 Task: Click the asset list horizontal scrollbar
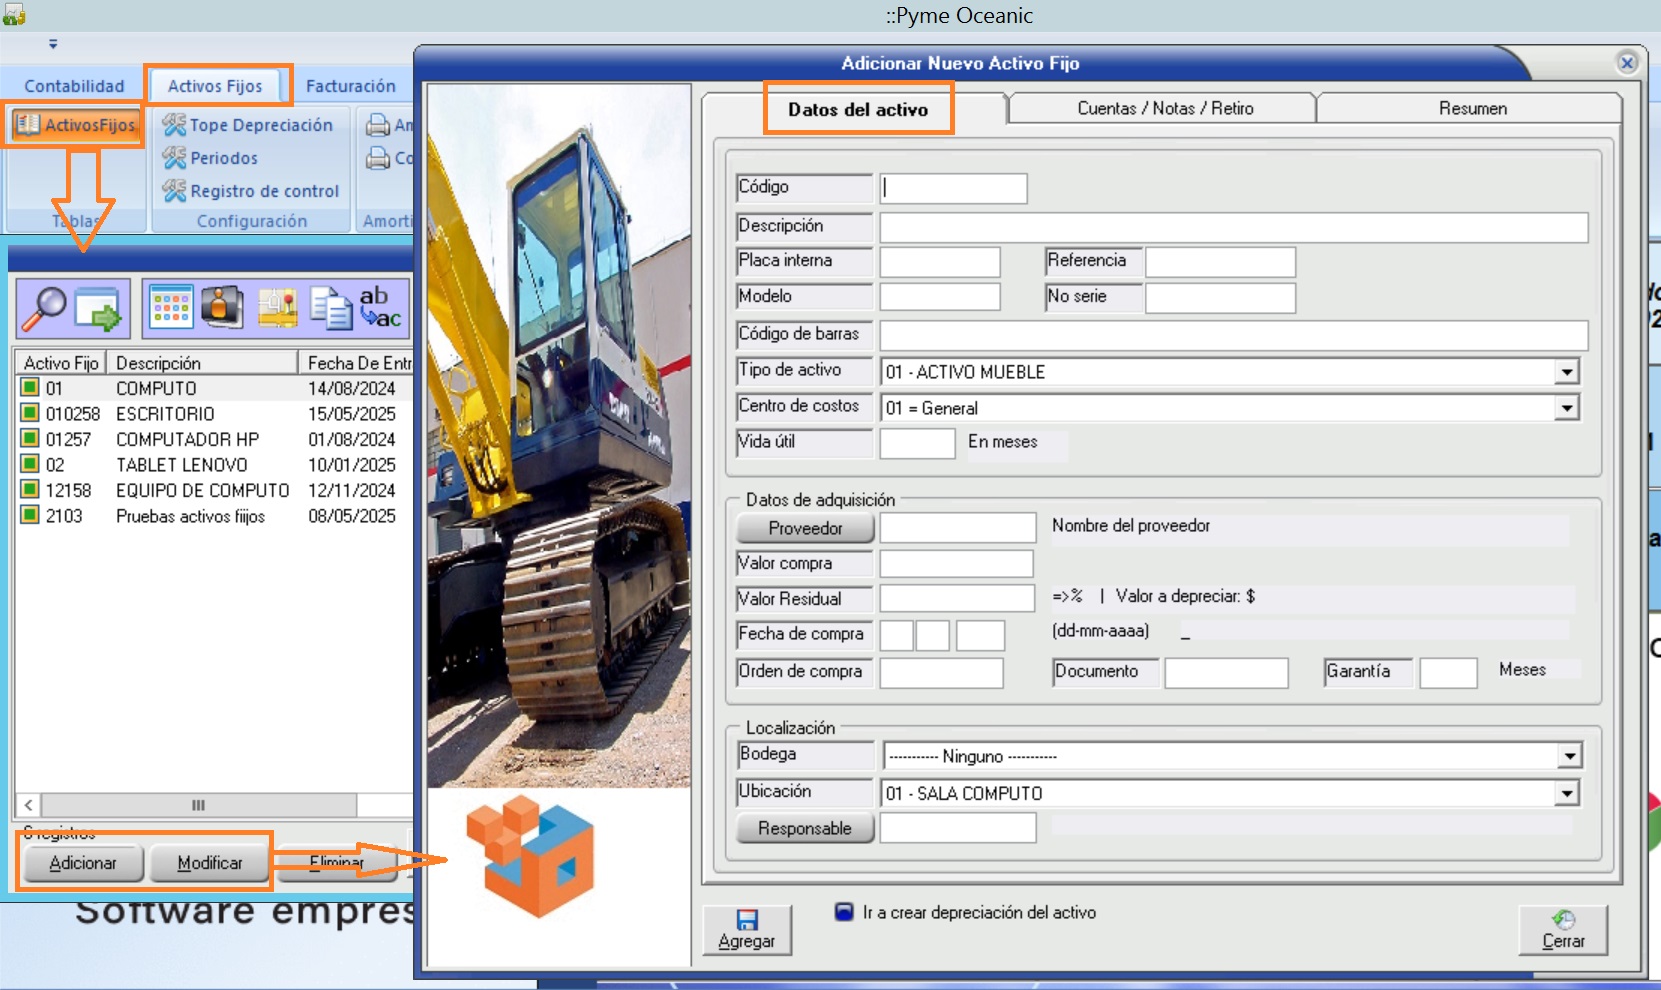click(198, 805)
